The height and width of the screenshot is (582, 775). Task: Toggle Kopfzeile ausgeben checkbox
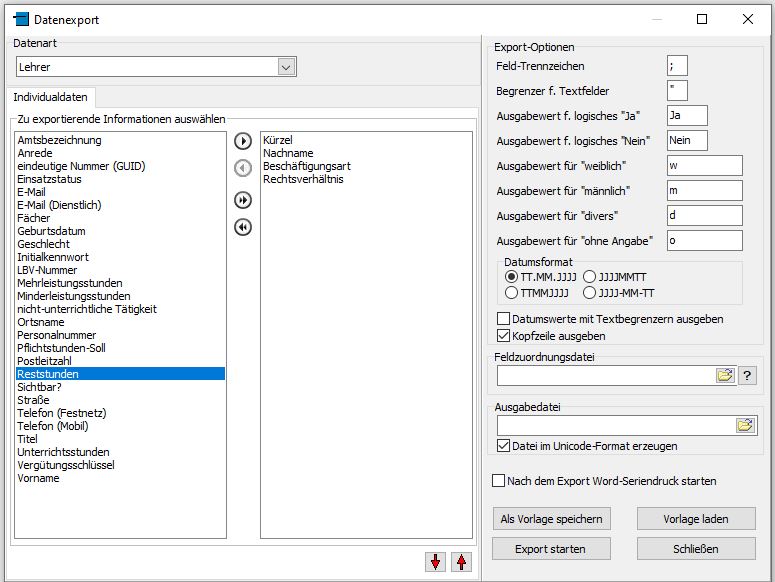(x=503, y=335)
